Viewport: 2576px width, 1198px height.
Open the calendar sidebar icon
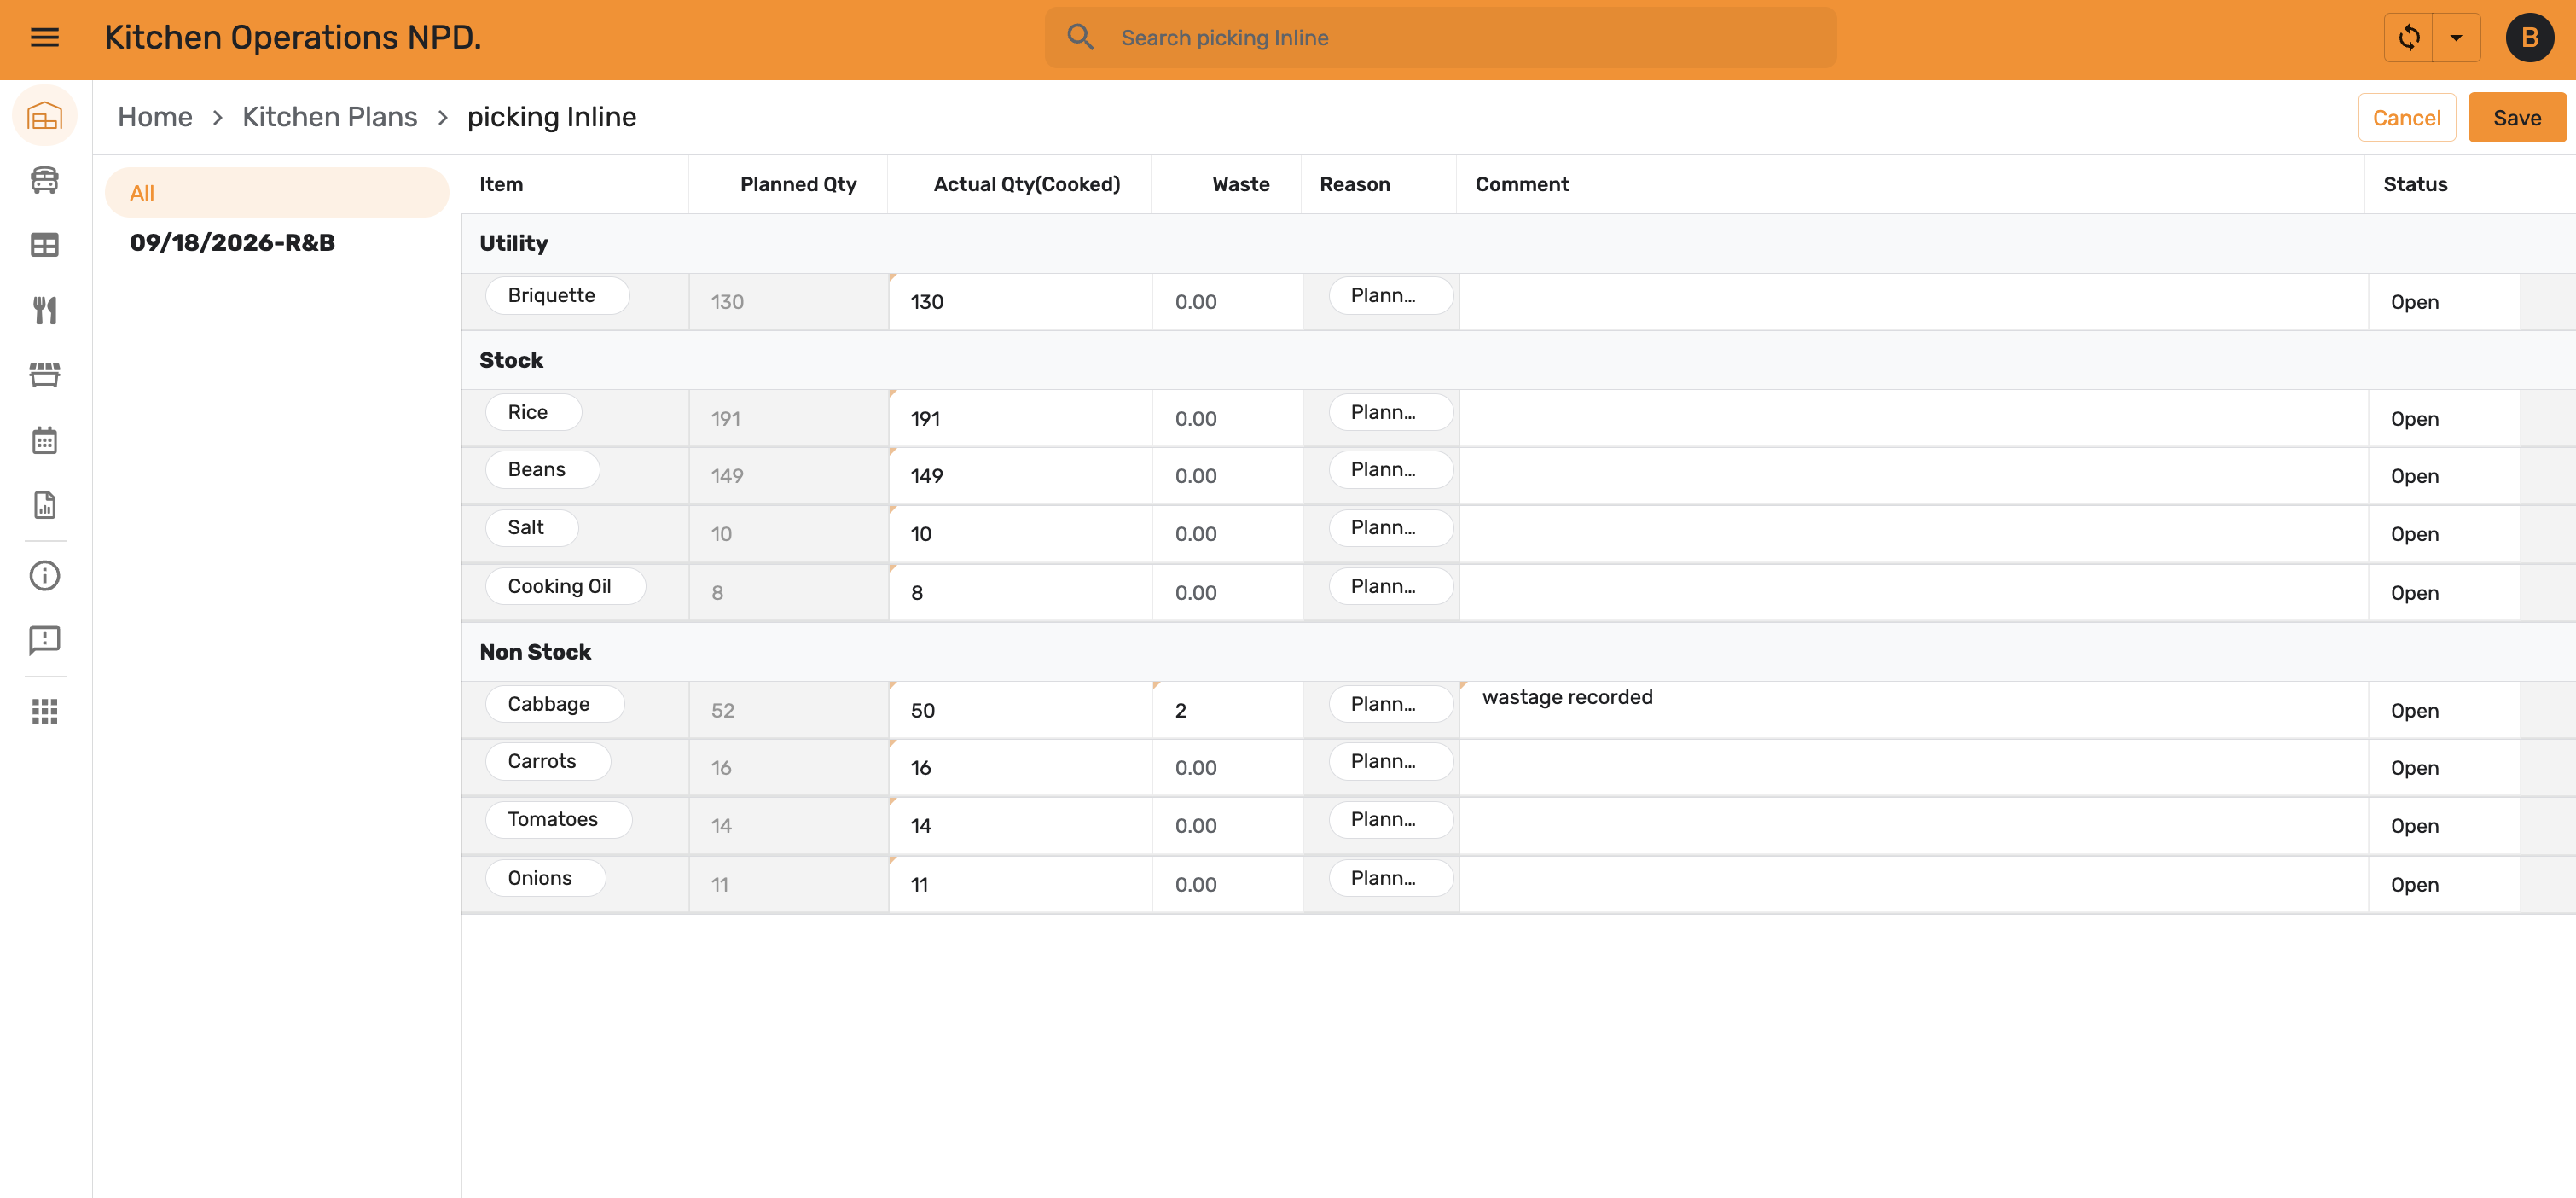45,440
